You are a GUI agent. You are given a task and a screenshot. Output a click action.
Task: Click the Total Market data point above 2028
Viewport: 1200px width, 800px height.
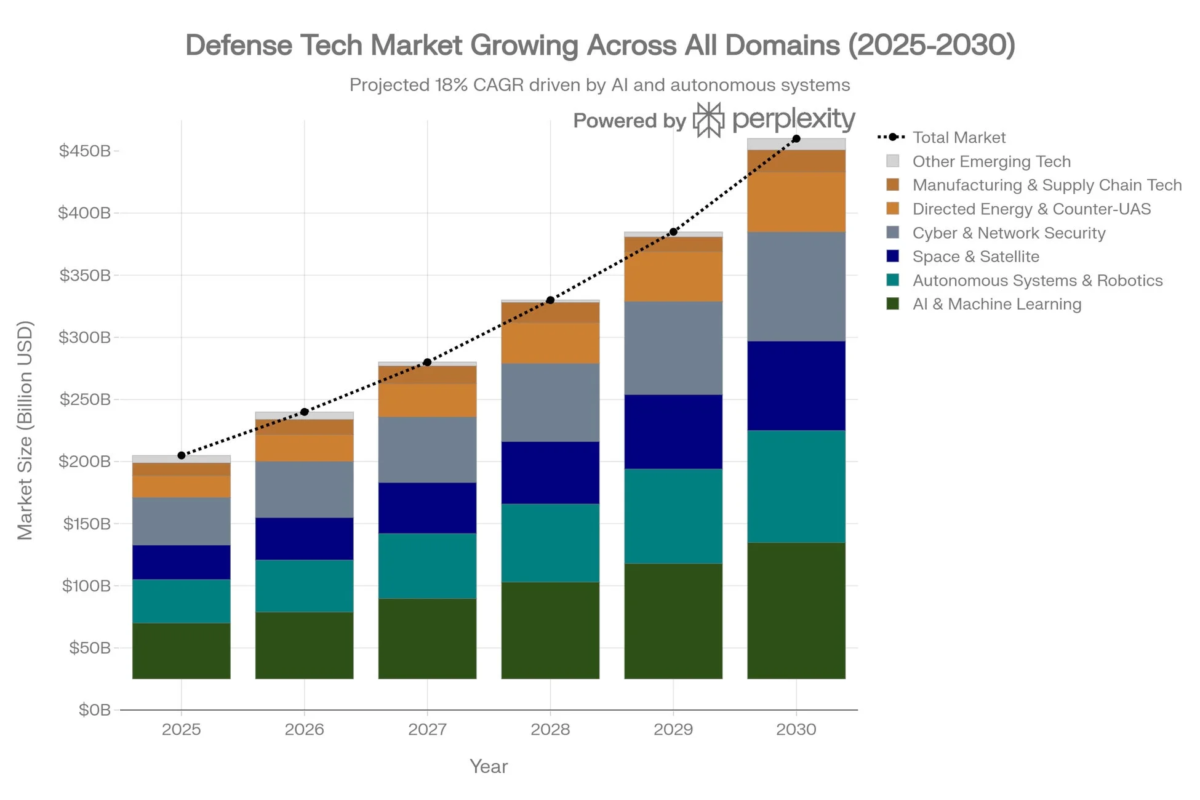tap(551, 300)
